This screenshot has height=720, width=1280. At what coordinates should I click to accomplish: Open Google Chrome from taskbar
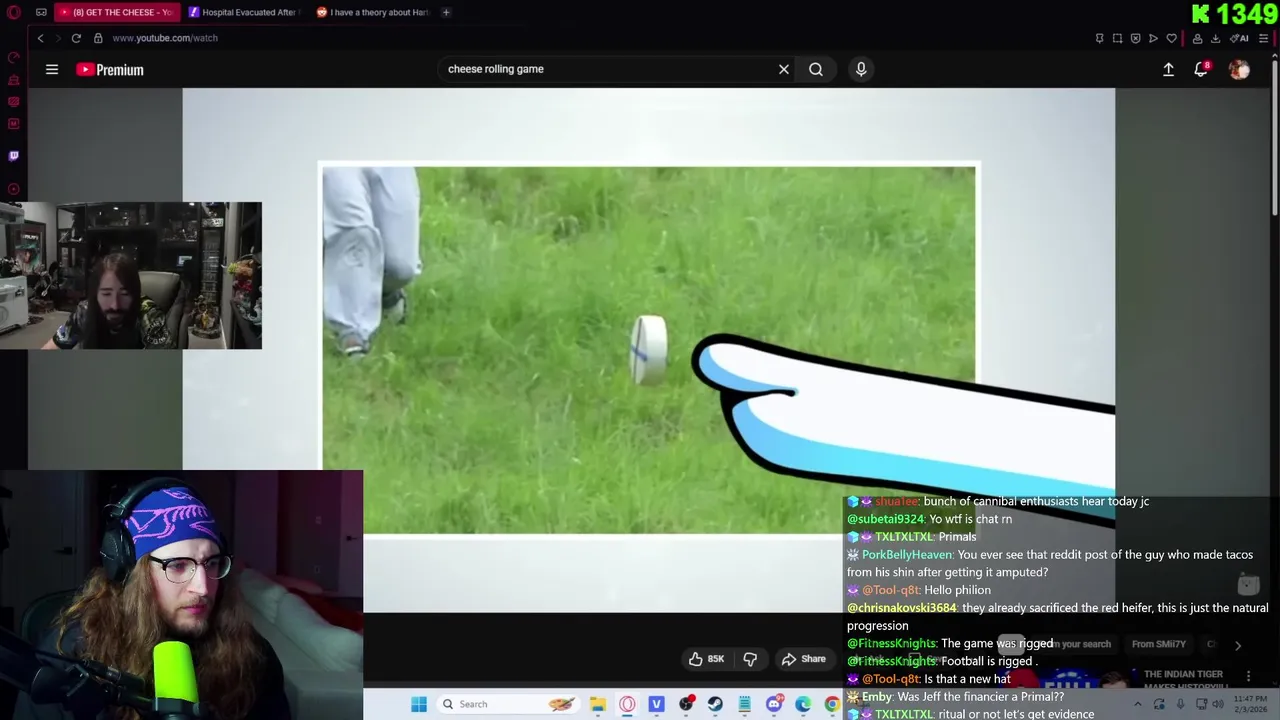(832, 704)
